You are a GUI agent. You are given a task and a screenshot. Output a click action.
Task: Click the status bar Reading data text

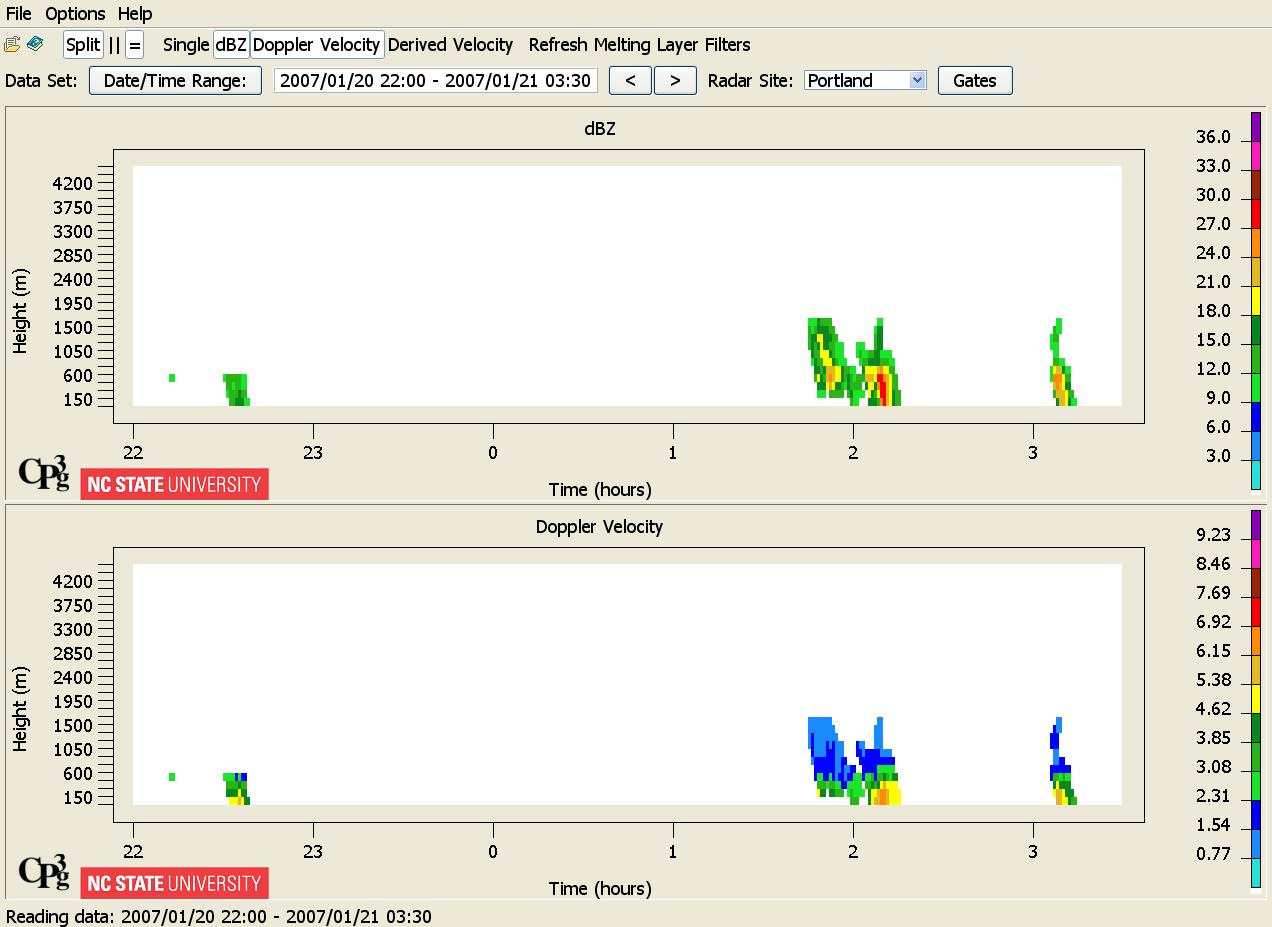coord(219,916)
